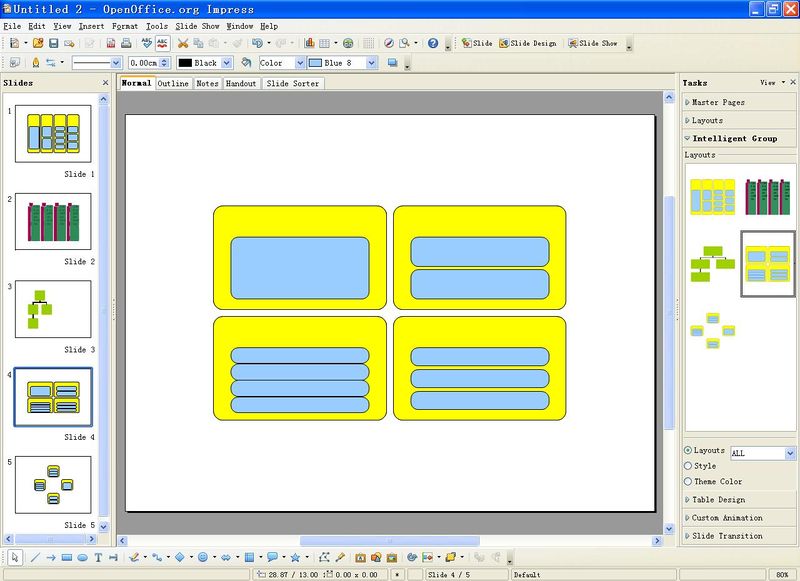
Task: Expand the Table Design section
Action: pos(738,499)
